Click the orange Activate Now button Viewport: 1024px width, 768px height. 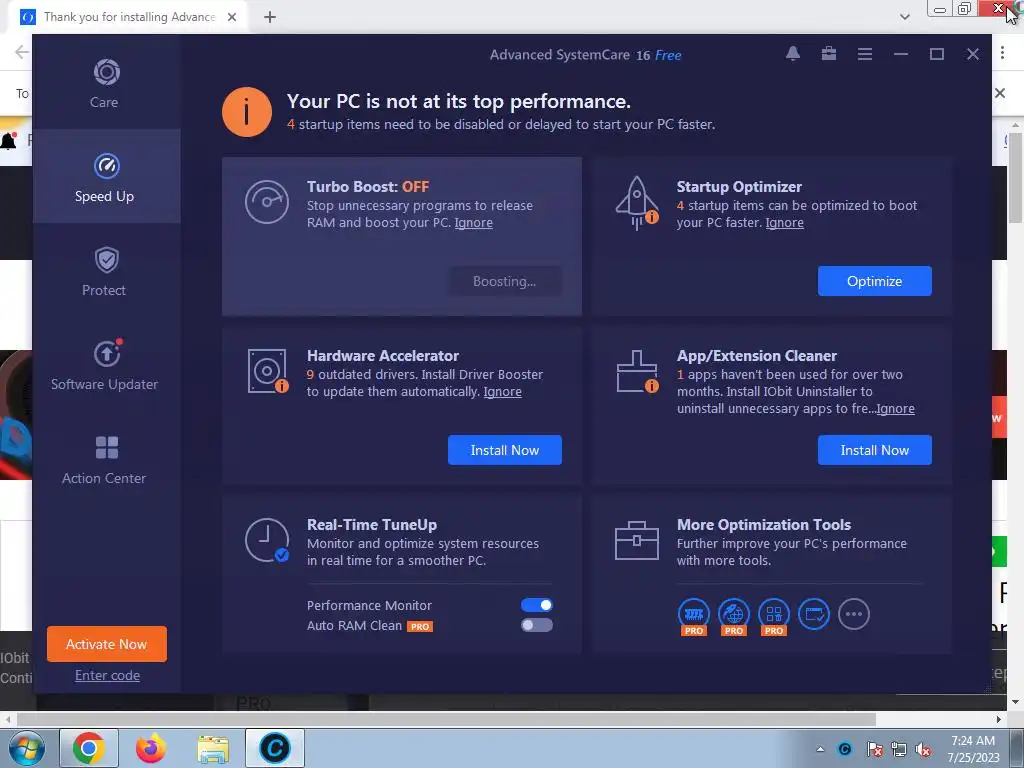pyautogui.click(x=106, y=644)
